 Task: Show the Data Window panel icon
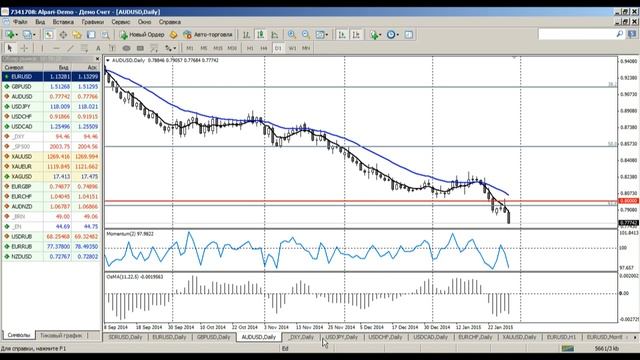63,35
